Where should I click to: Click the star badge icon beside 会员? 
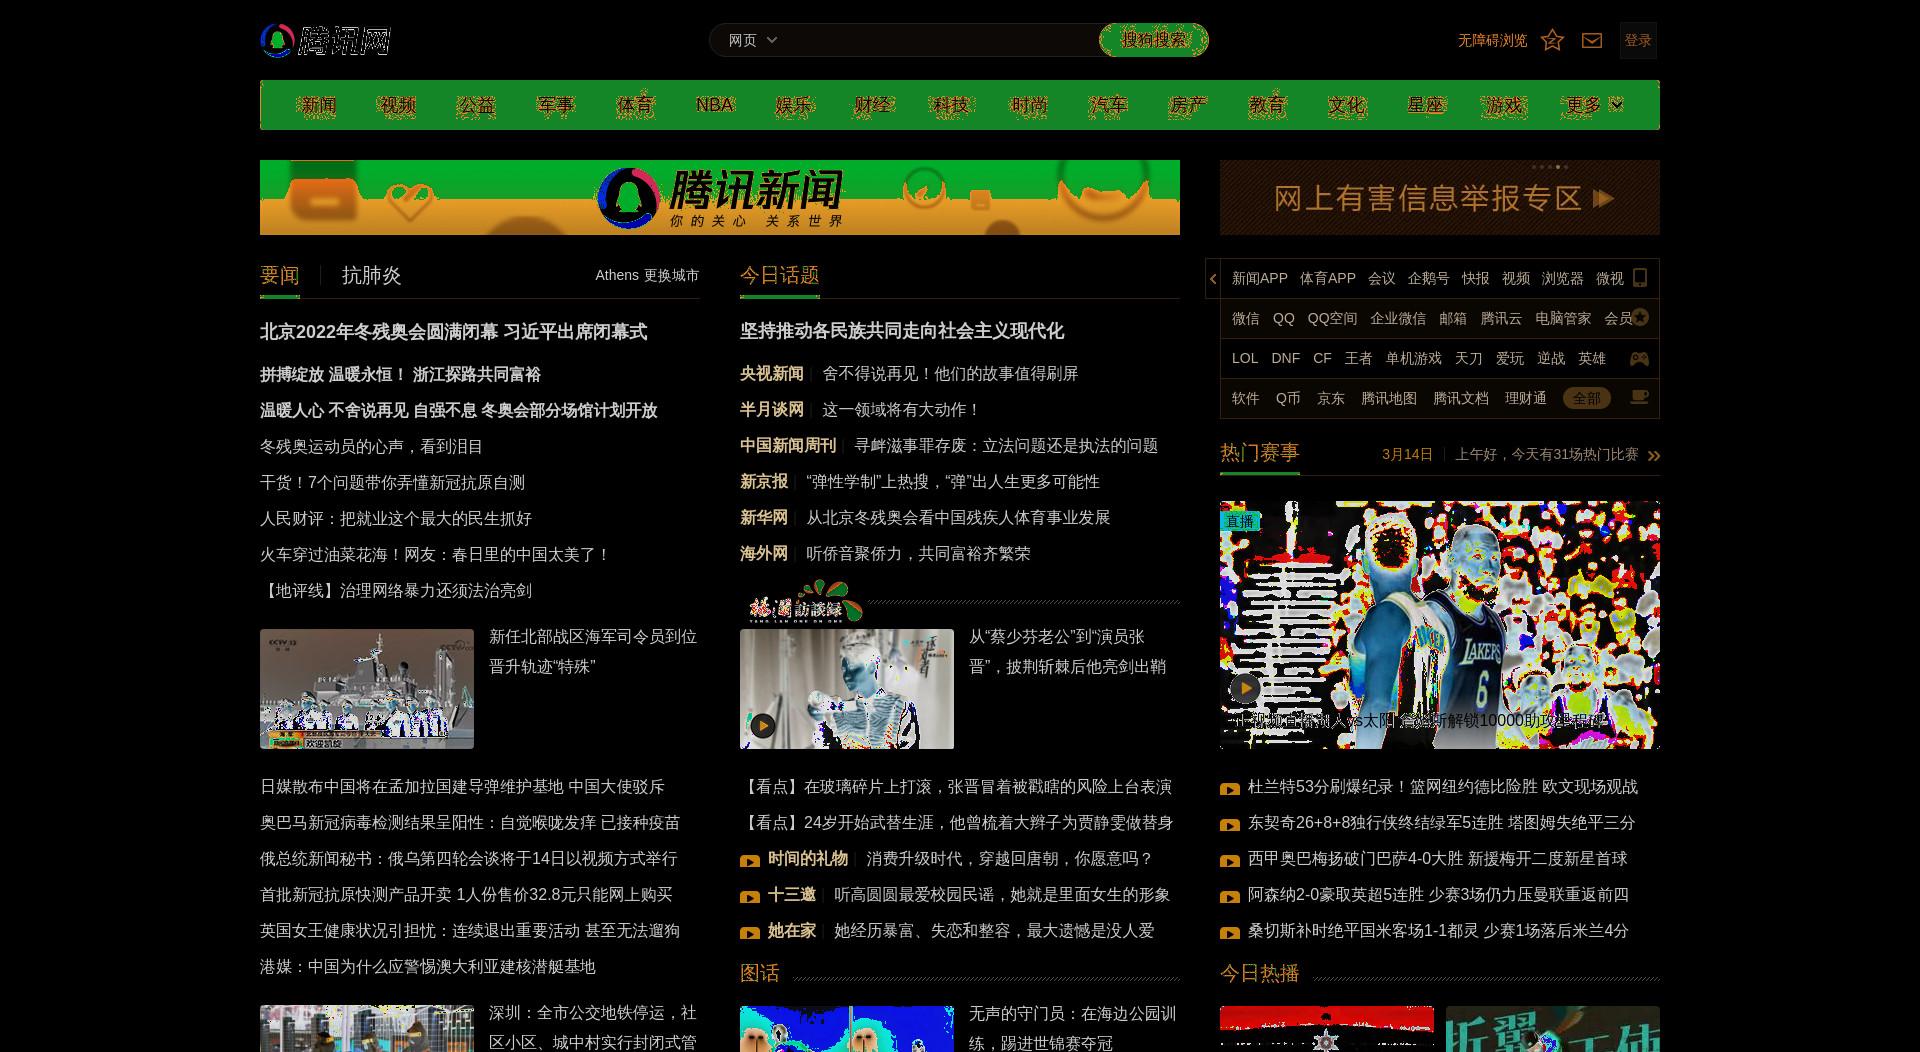pos(1640,318)
